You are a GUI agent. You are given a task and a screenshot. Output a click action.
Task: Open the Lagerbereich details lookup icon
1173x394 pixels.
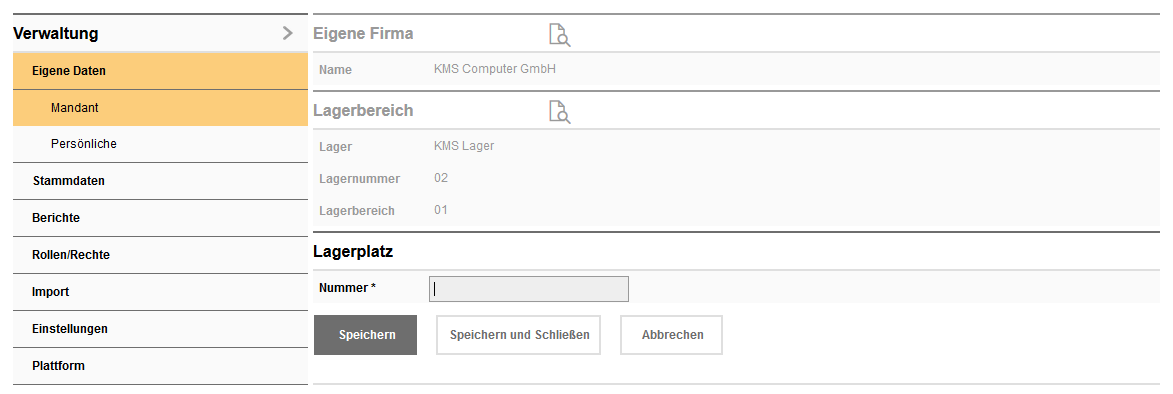point(560,111)
